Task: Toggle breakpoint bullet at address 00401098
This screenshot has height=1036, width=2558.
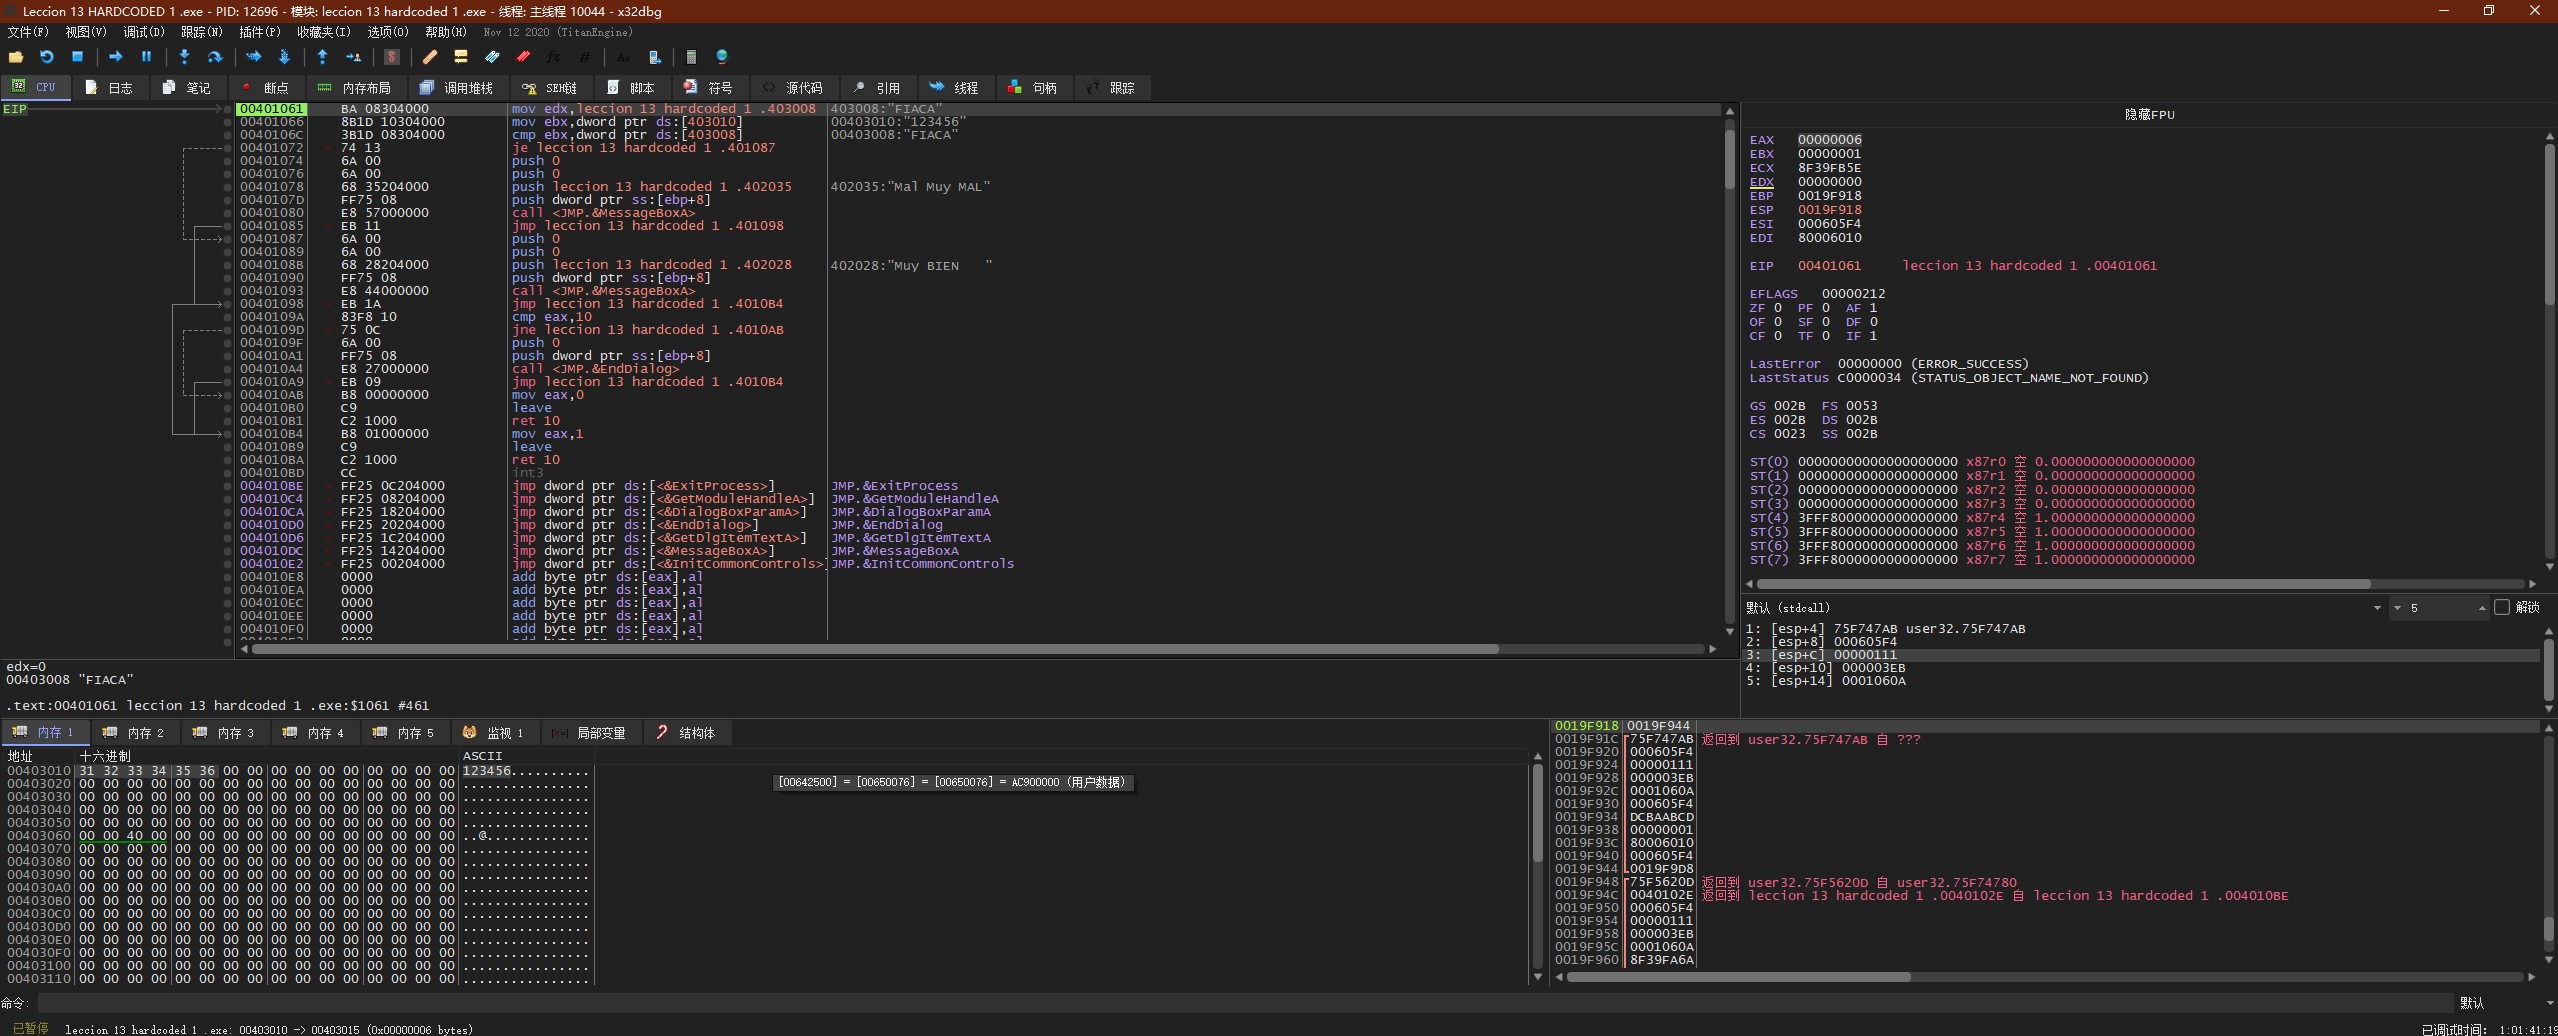Action: coord(228,304)
